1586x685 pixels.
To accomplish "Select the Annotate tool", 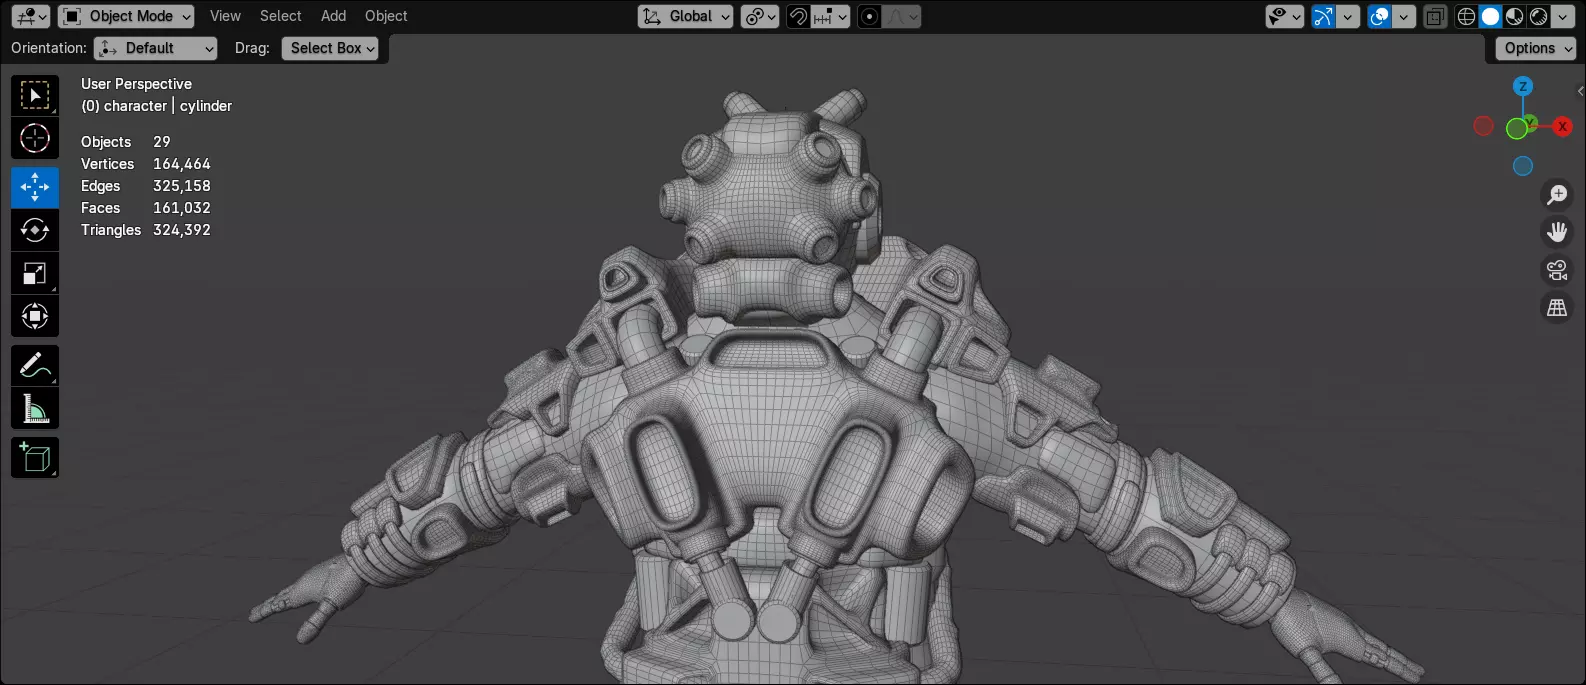I will tap(35, 365).
